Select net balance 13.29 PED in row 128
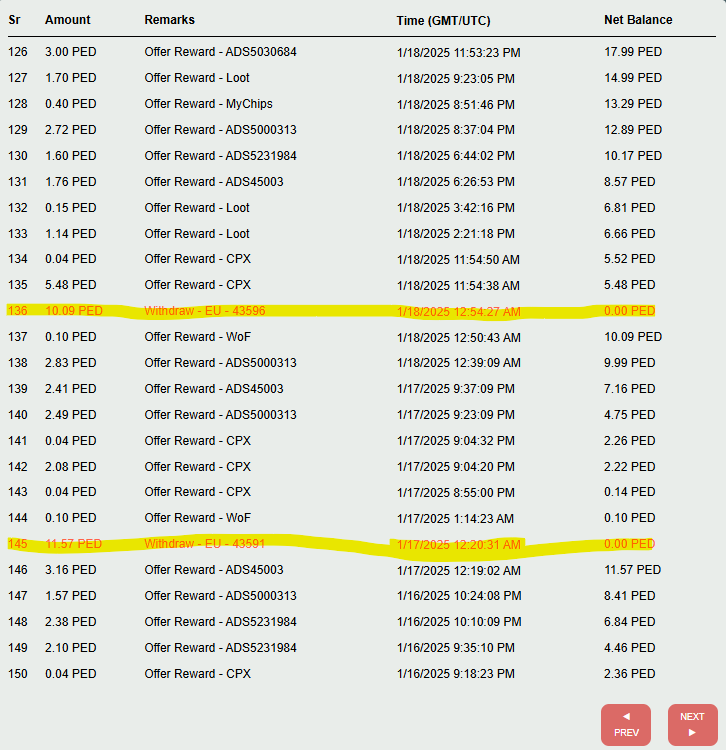726x750 pixels. click(x=633, y=104)
